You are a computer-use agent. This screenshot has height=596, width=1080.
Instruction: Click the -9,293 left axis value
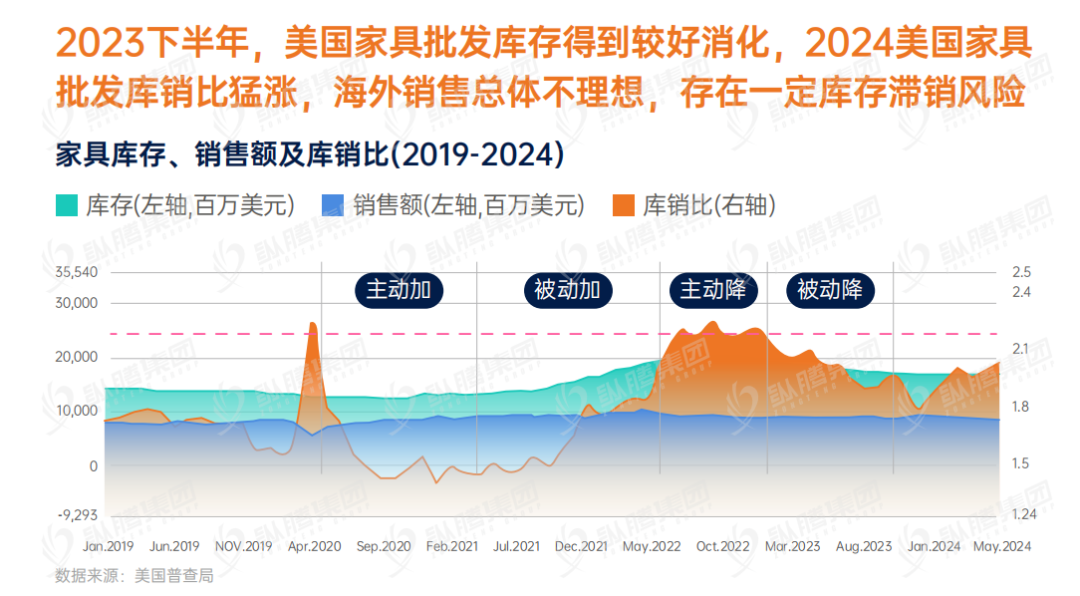click(77, 515)
